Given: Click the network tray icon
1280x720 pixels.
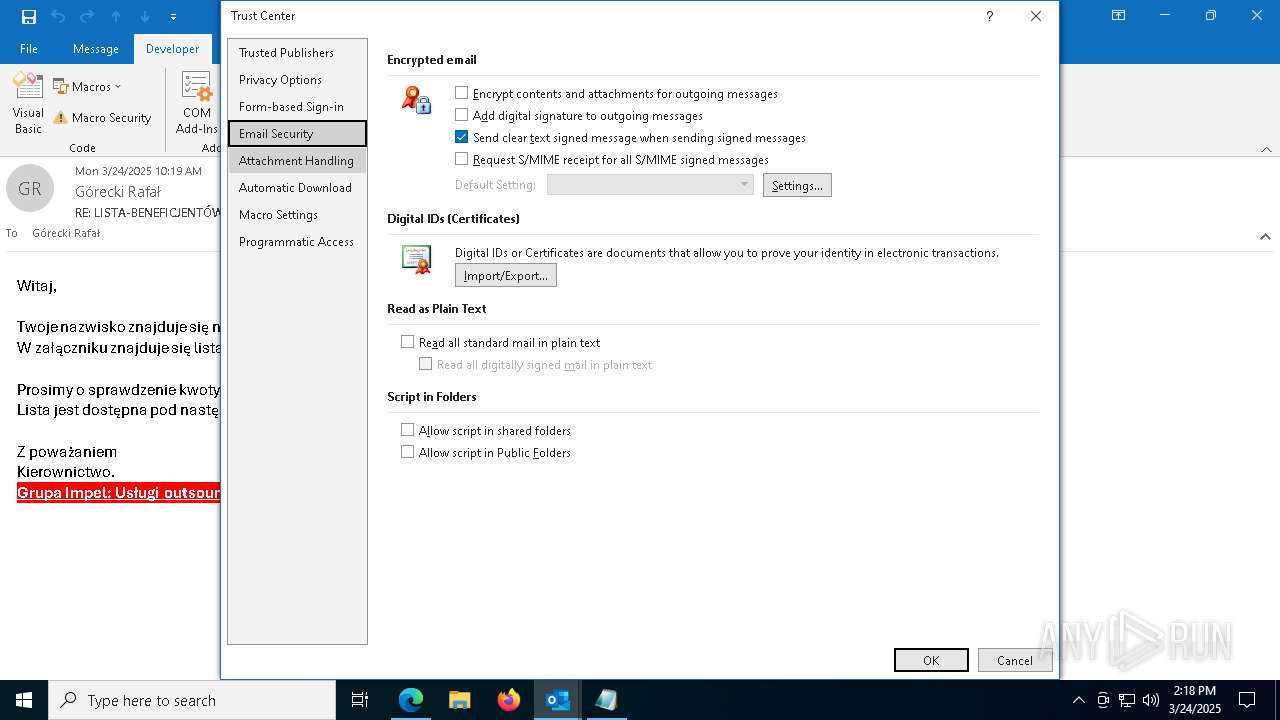Looking at the screenshot, I should 1127,700.
